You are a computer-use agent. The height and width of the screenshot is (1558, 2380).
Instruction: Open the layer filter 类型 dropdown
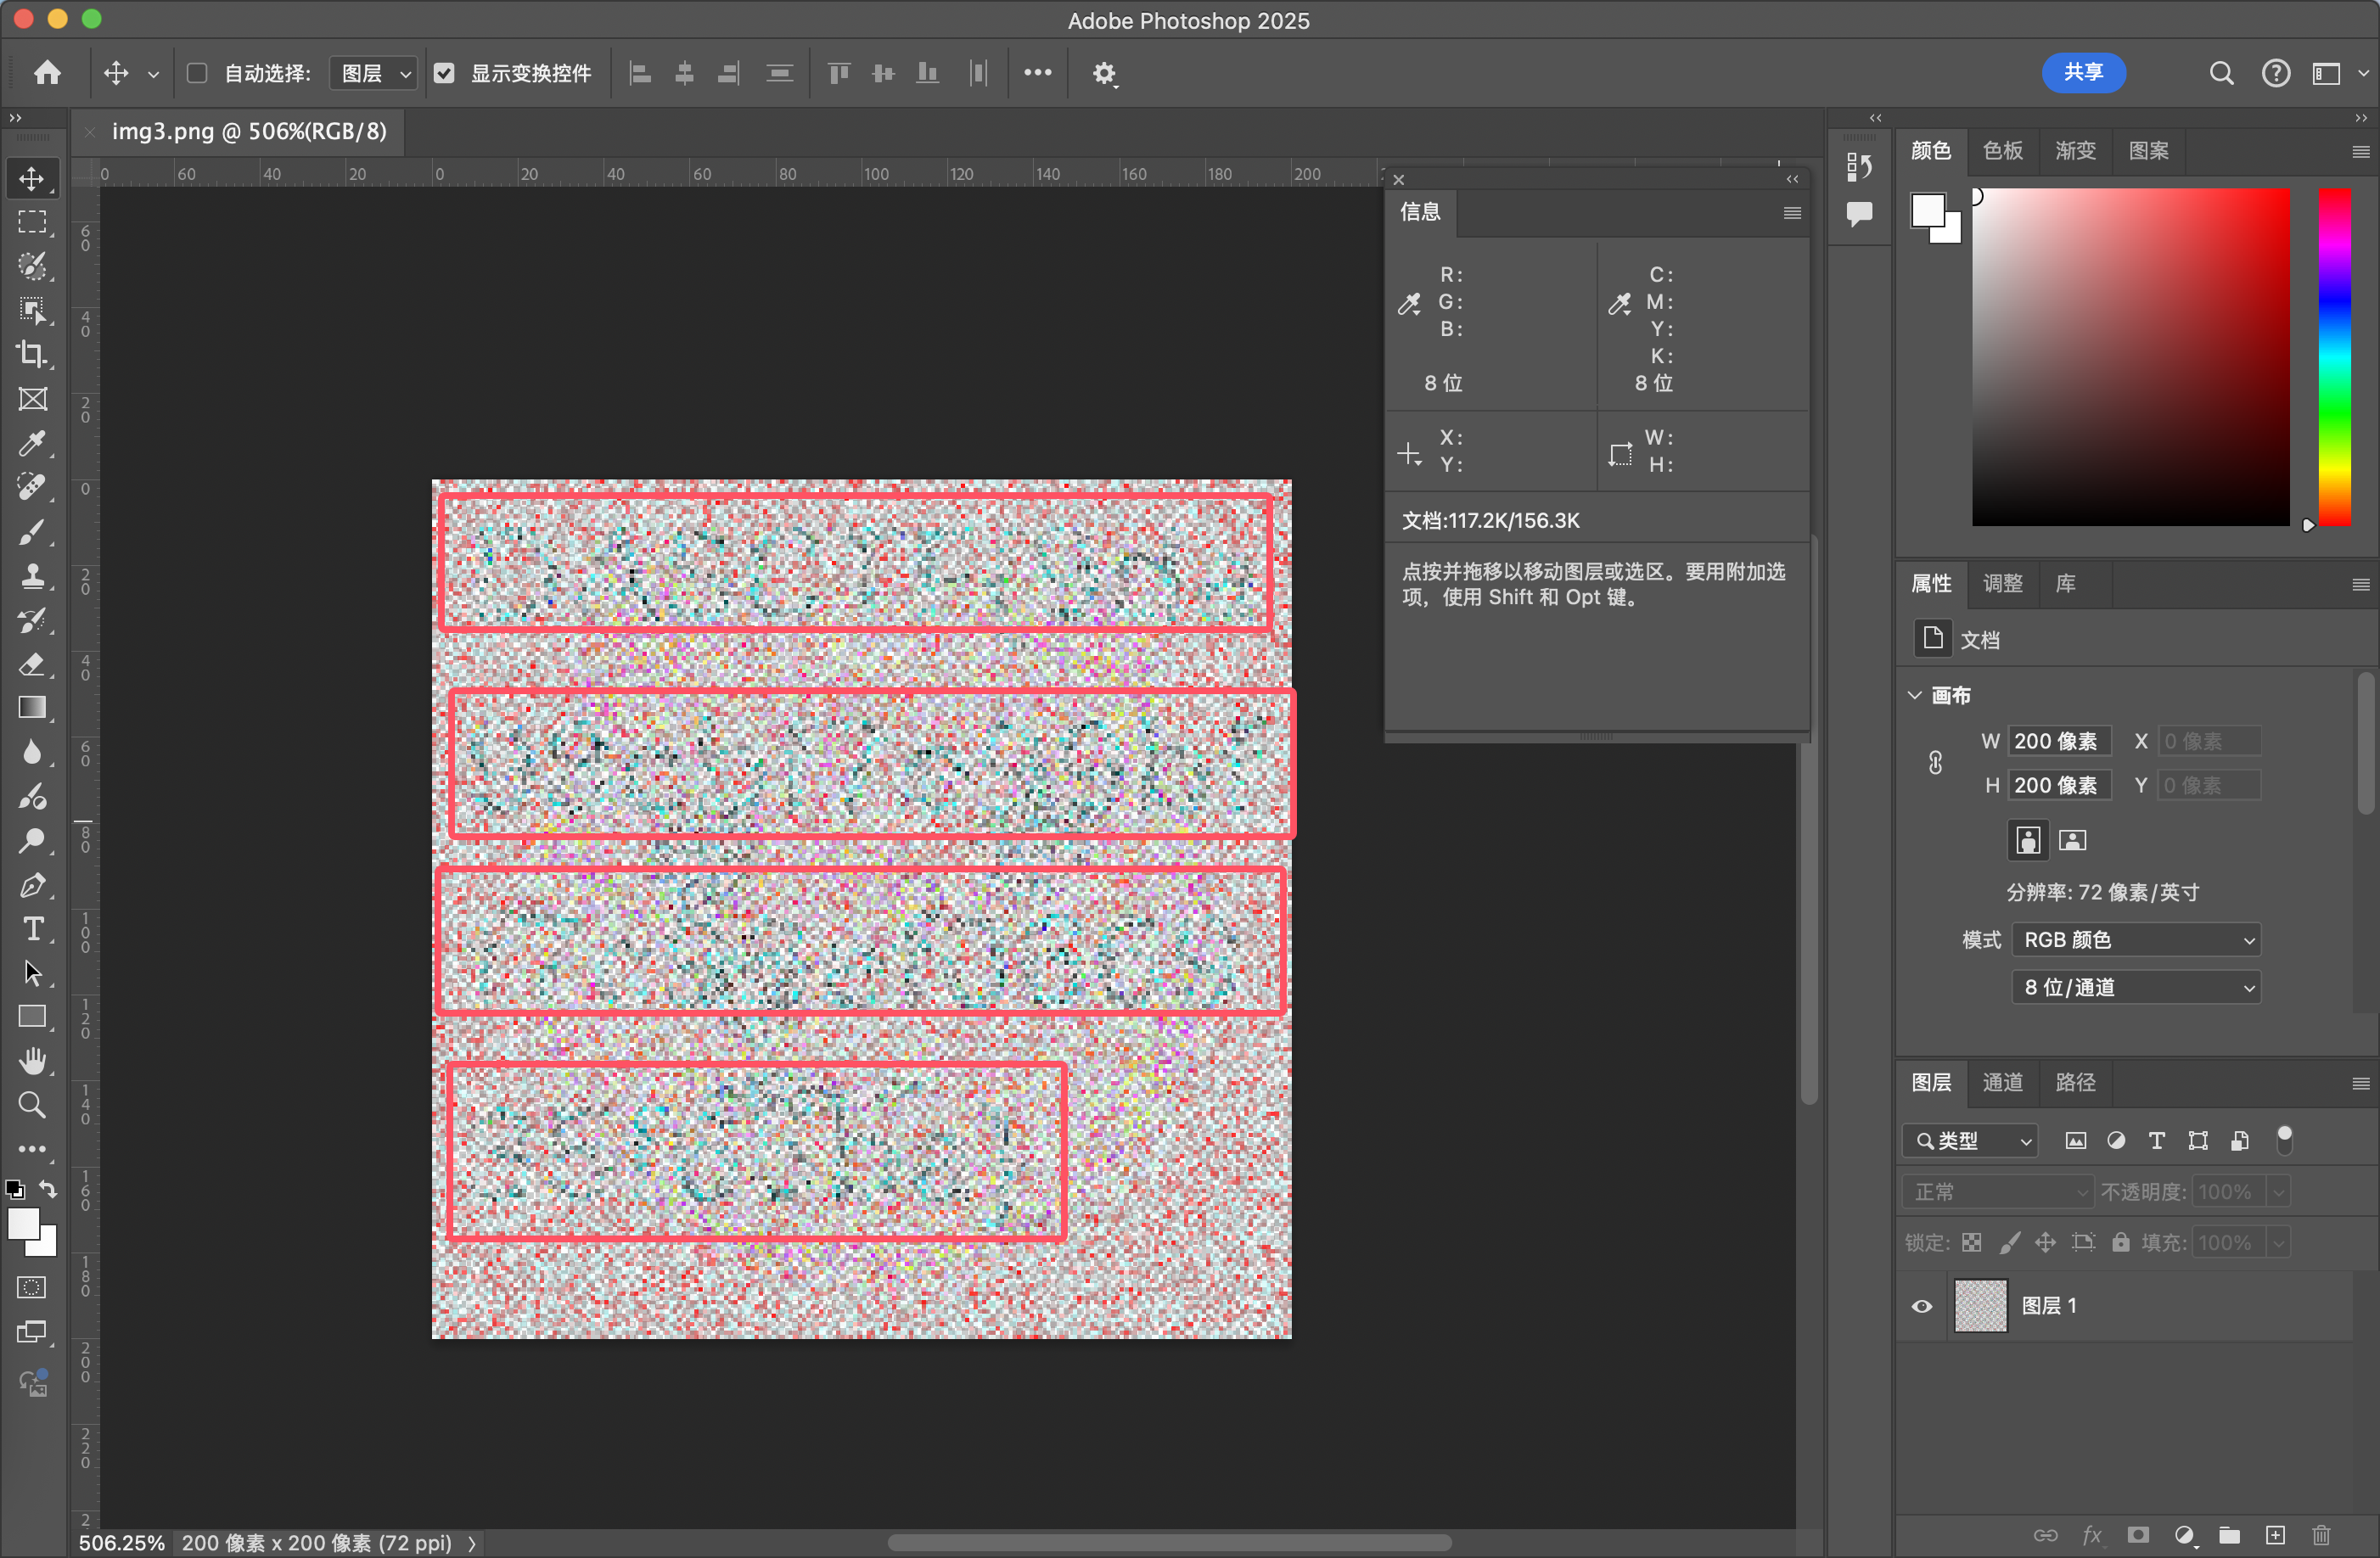pos(1971,1140)
